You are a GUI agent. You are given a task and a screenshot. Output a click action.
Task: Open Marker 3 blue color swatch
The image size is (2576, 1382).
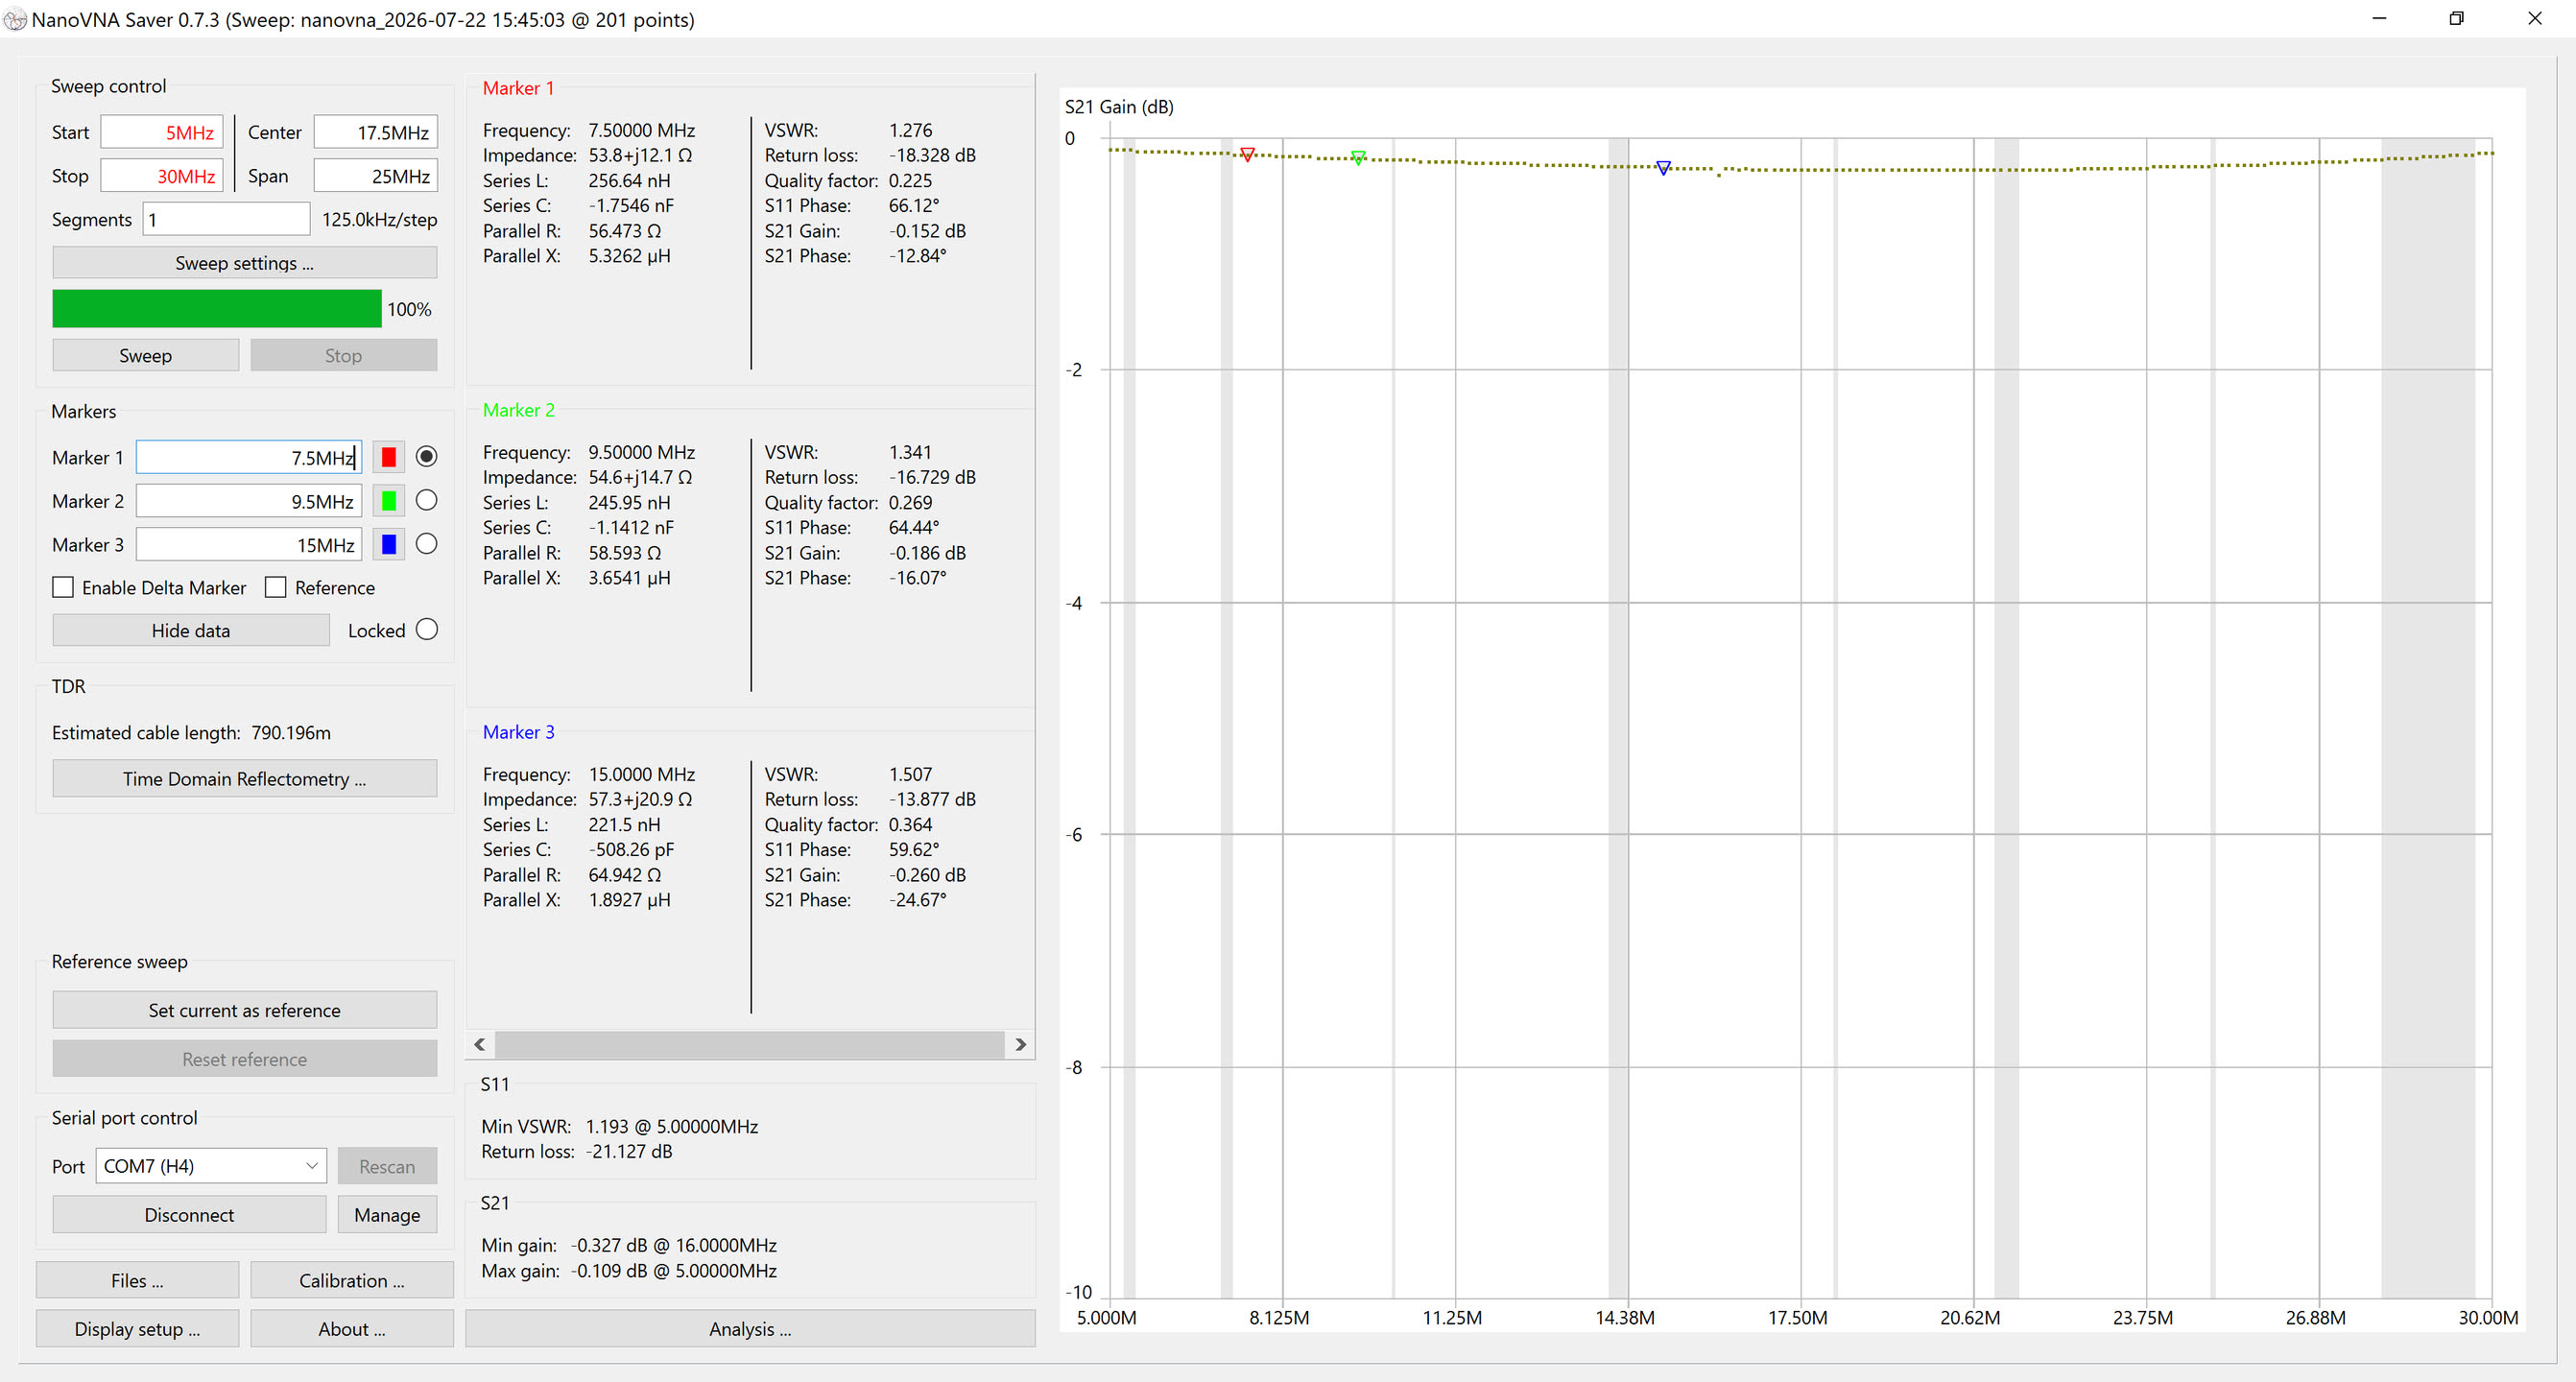tap(389, 544)
